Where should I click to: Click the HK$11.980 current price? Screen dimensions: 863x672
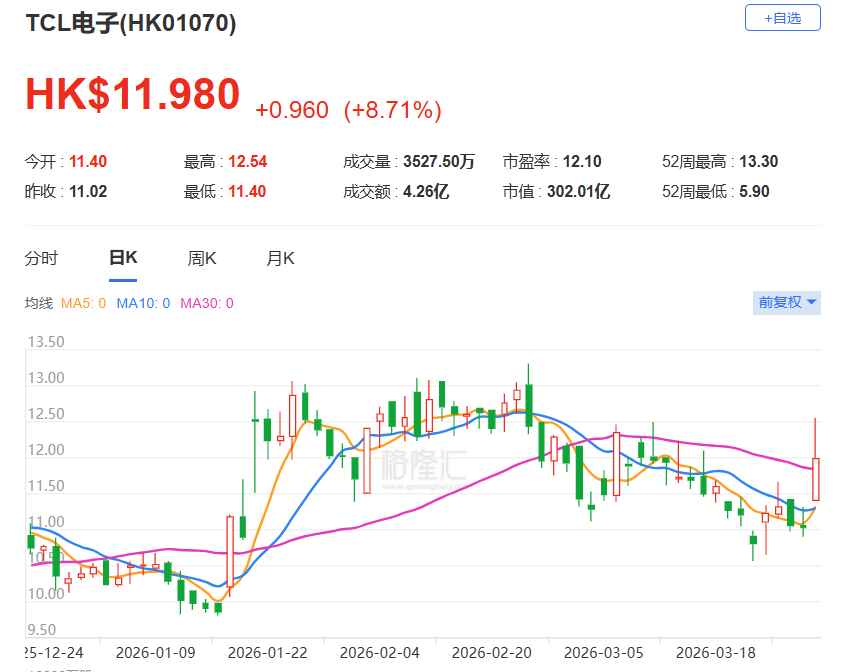pos(132,94)
